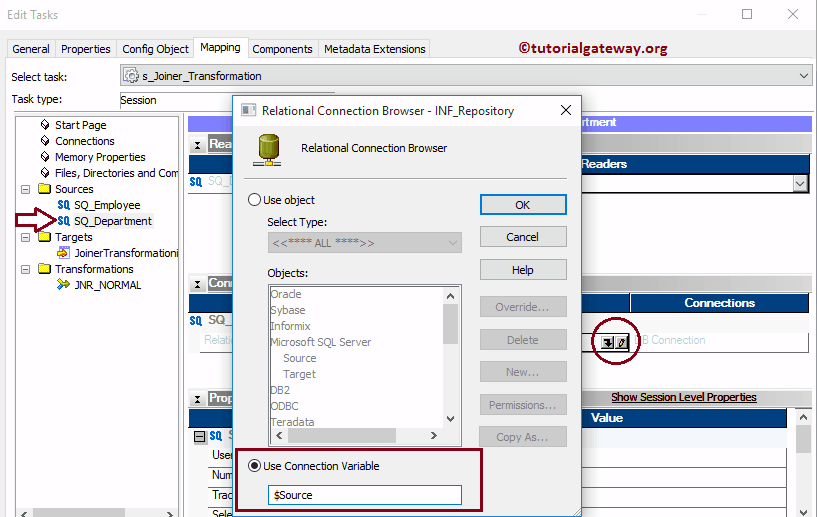Click the SQ icon in Connections row
This screenshot has width=817, height=517.
click(195, 321)
